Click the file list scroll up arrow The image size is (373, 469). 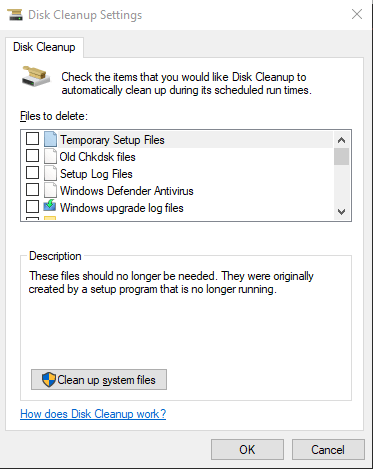(x=341, y=140)
